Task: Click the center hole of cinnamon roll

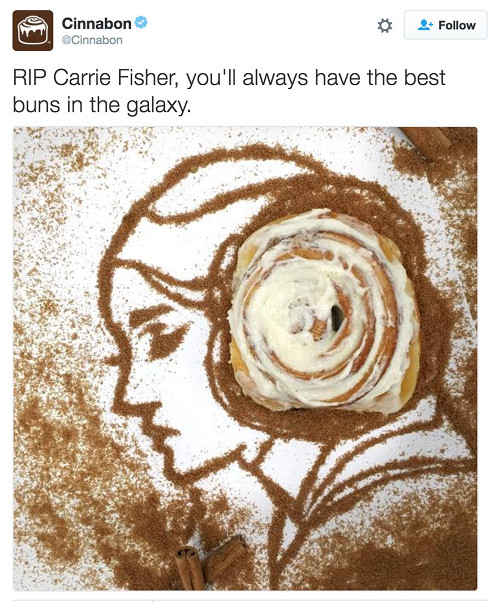Action: 337,317
